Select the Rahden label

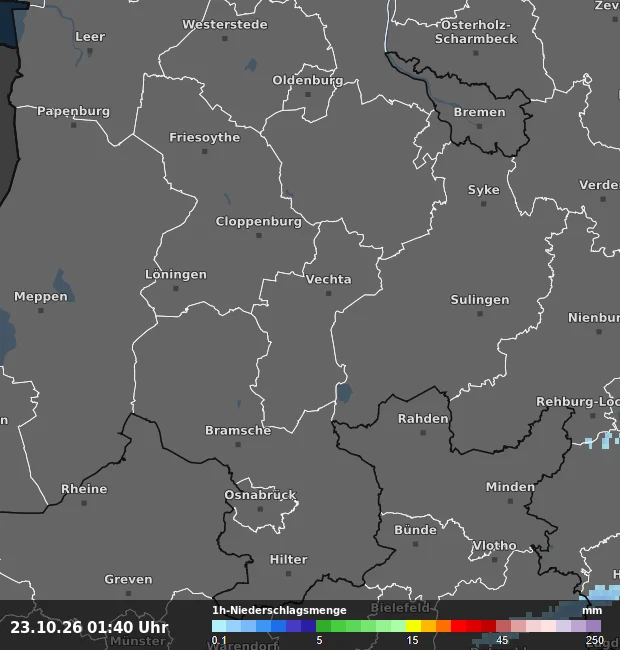pos(423,419)
